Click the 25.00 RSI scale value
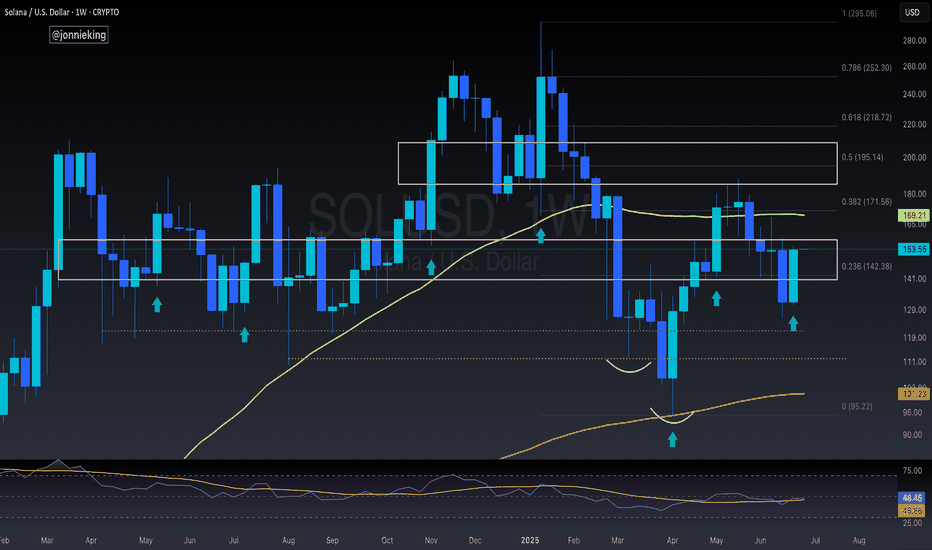Image resolution: width=932 pixels, height=550 pixels. 912,523
